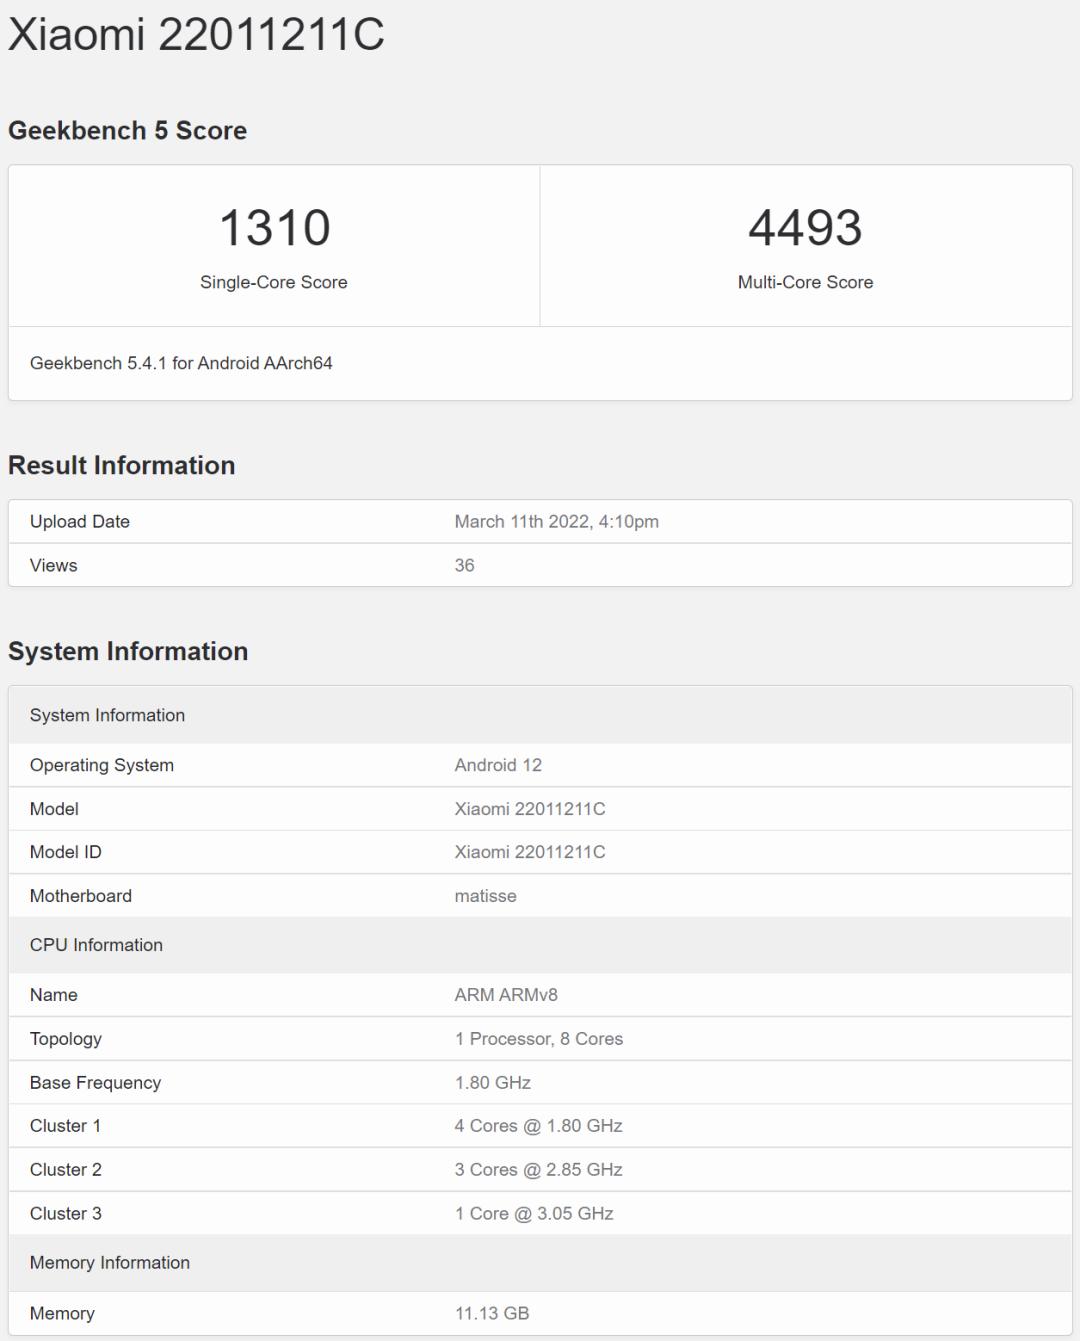Click the Geekbench 5.4.1 for Android text
This screenshot has height=1341, width=1080.
(182, 364)
